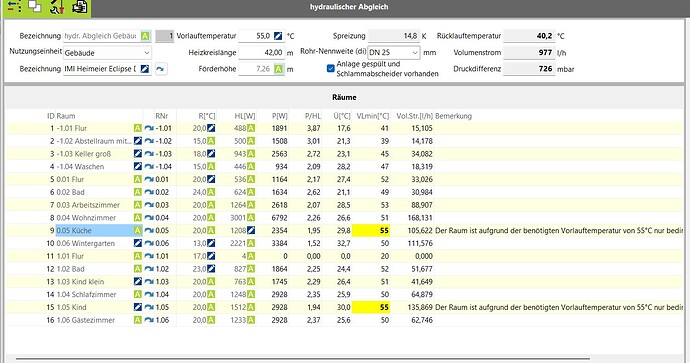The height and width of the screenshot is (363, 690).
Task: Click the Druckdifferenz value 726
Action: [x=529, y=69]
